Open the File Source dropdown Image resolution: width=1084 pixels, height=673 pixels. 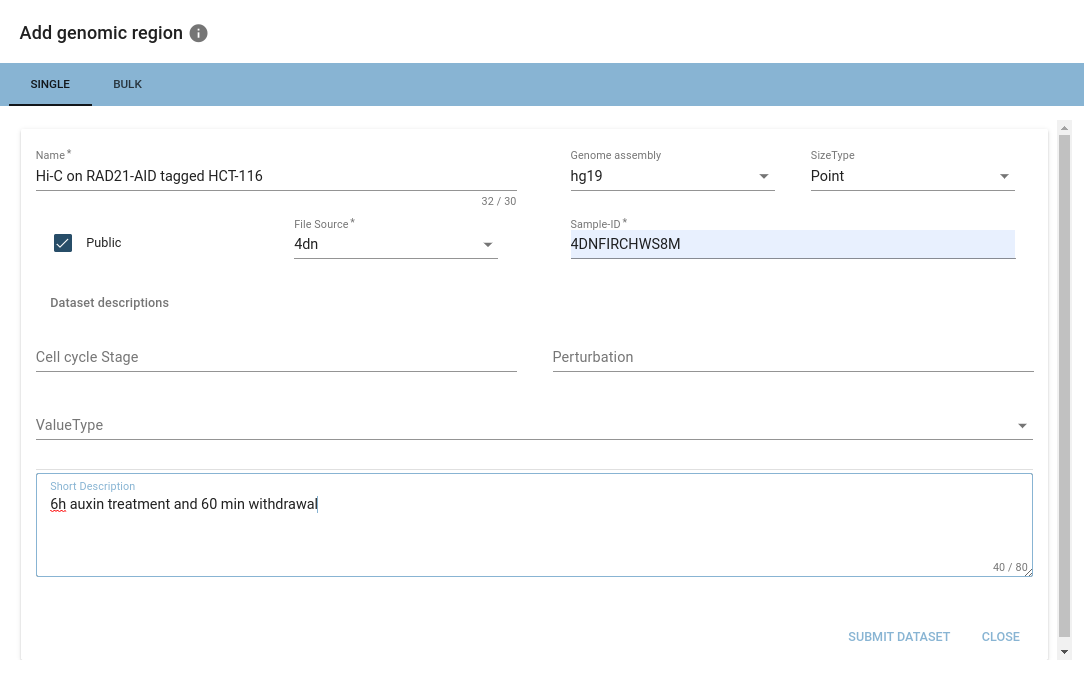pyautogui.click(x=395, y=244)
